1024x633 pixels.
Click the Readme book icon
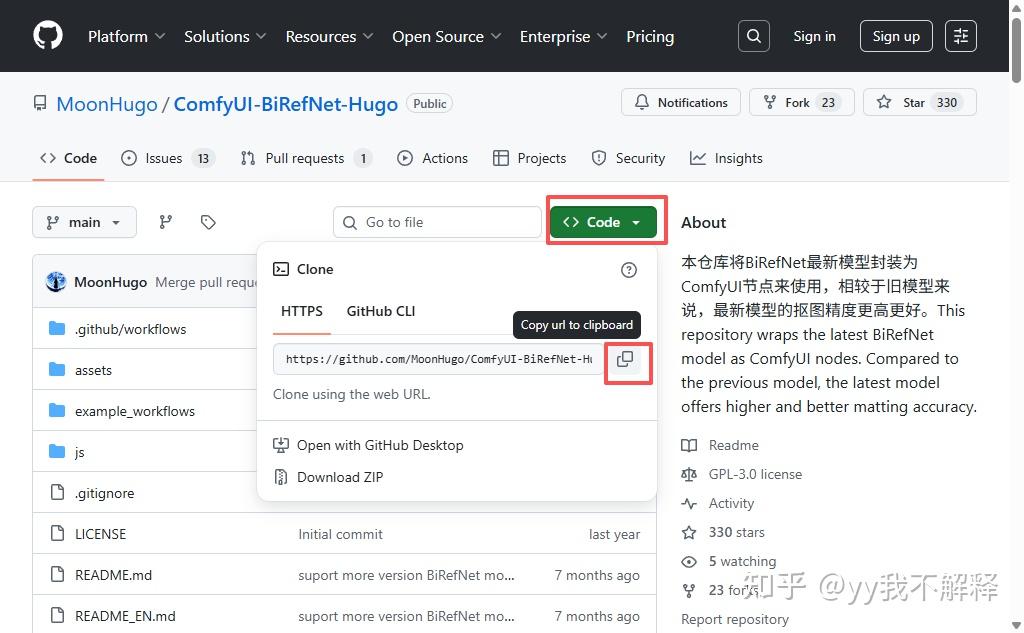coord(689,444)
